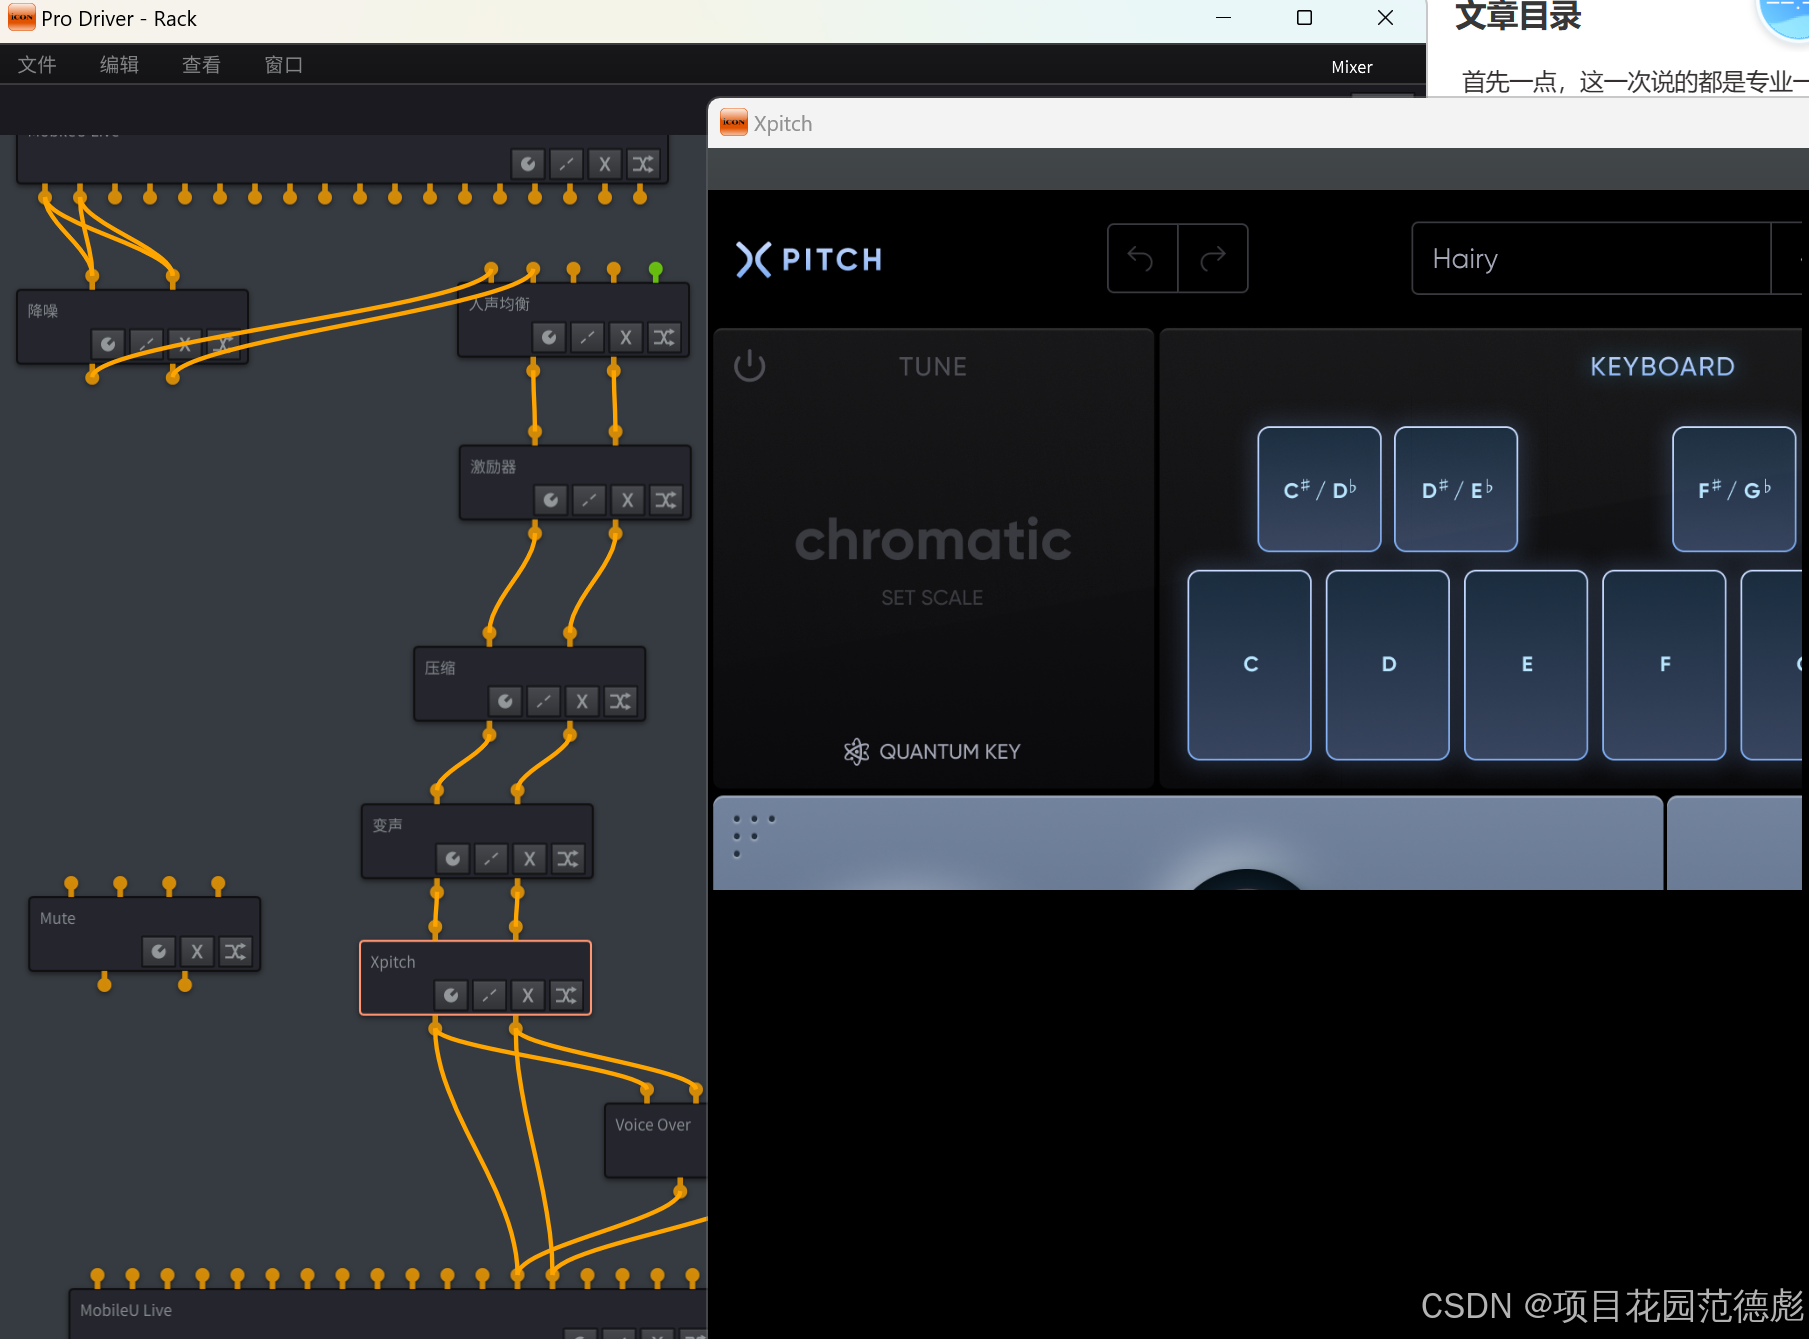Click the slash icon on the 变声 node
Screen dimensions: 1809x1339
491,859
